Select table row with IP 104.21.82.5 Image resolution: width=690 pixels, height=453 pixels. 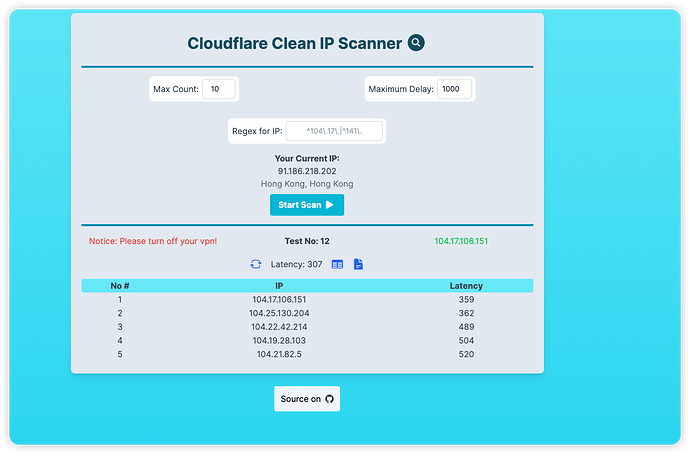tap(307, 354)
